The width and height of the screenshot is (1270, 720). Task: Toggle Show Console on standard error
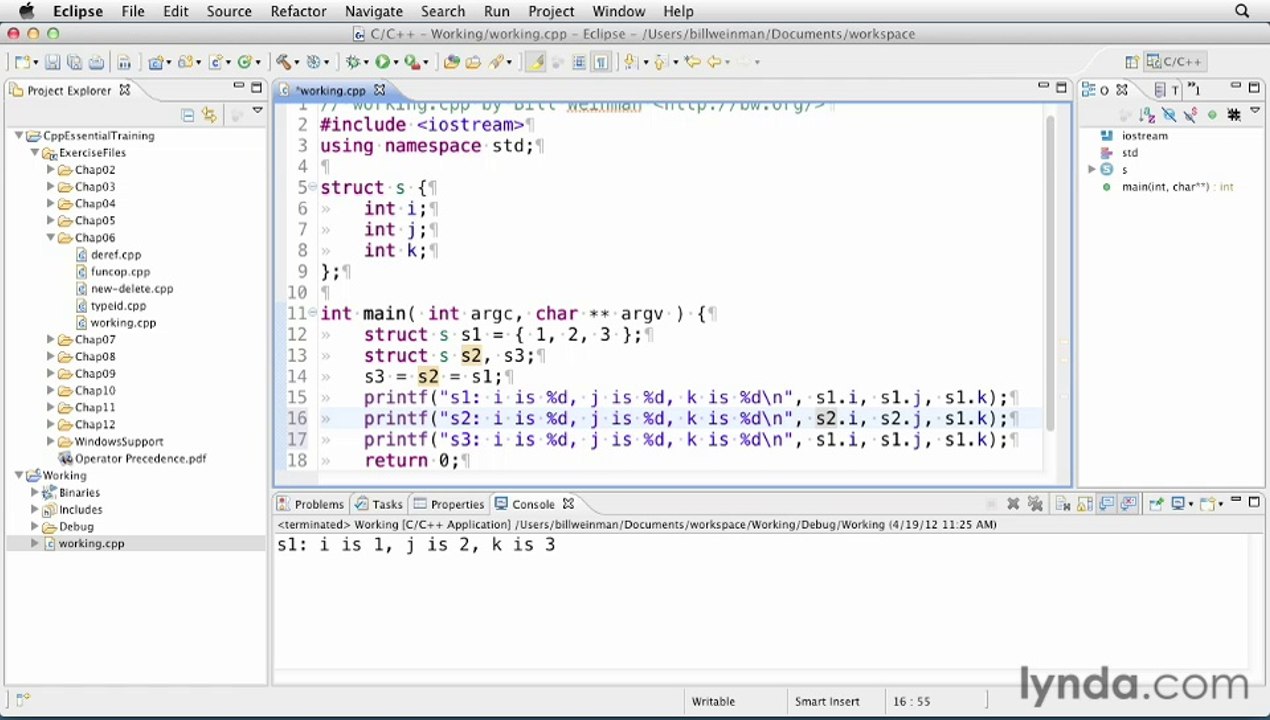pyautogui.click(x=1128, y=504)
